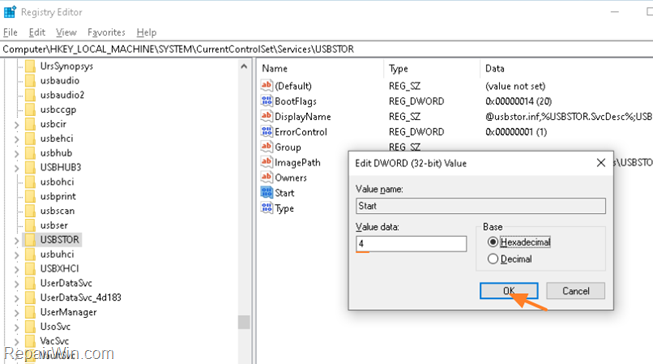
Task: Click the usbaudio2 folder icon
Action: coord(30,95)
